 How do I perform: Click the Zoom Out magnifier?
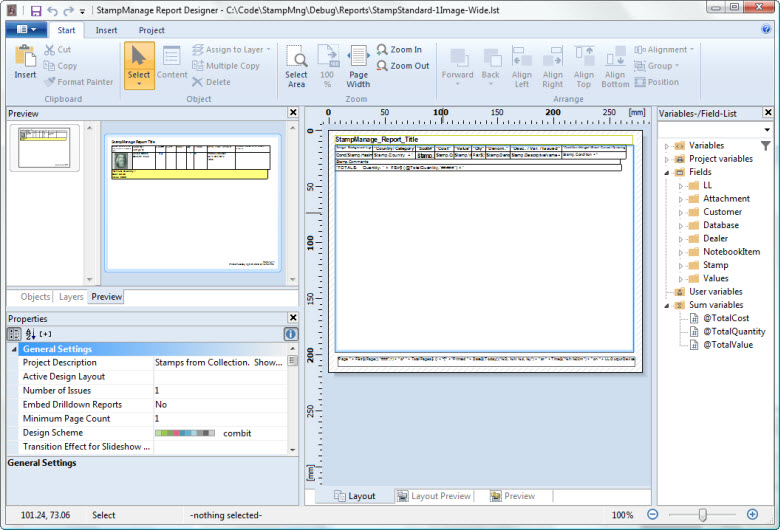(x=382, y=66)
